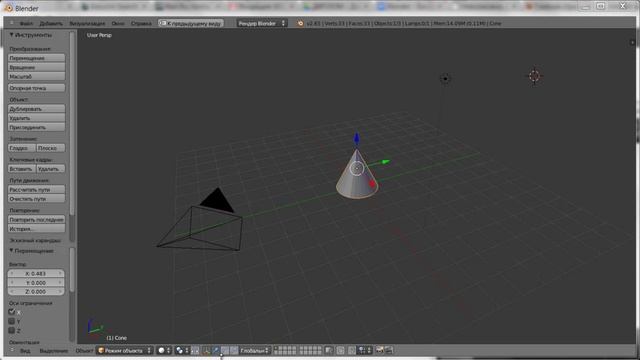This screenshot has width=640, height=360.
Task: Set shading to Плоско
Action: pos(51,148)
